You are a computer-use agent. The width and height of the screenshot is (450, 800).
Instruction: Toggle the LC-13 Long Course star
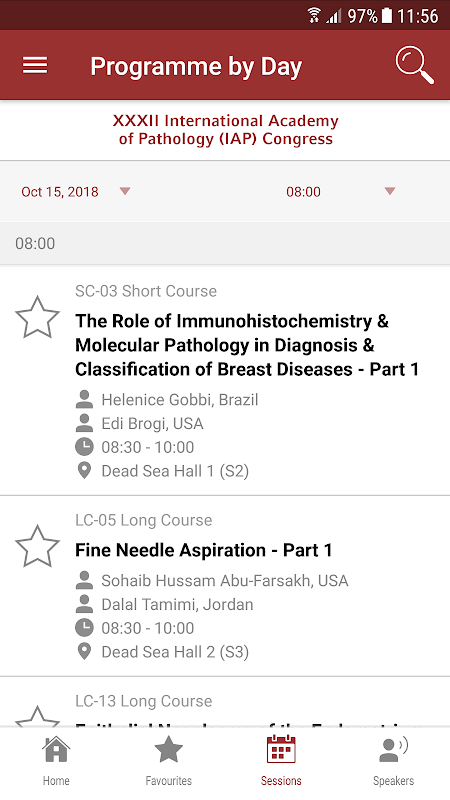(x=37, y=715)
